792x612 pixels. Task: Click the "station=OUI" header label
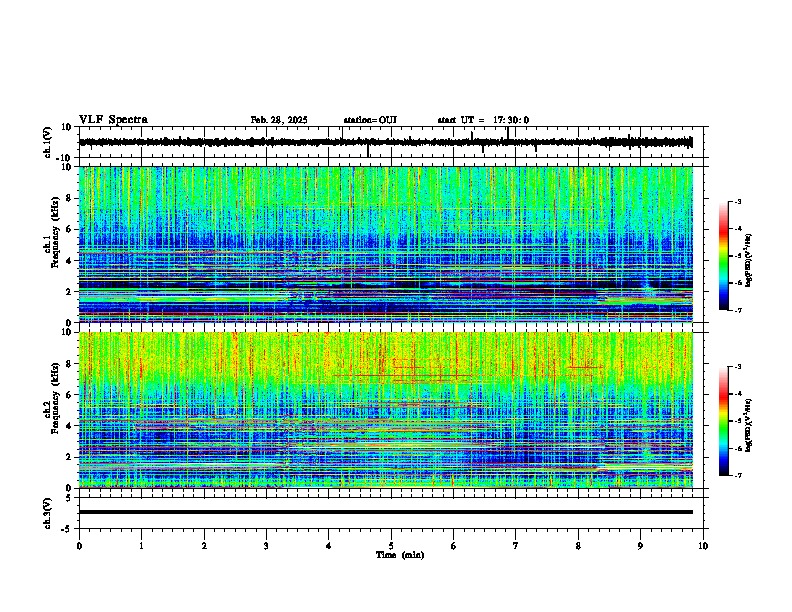pyautogui.click(x=370, y=120)
